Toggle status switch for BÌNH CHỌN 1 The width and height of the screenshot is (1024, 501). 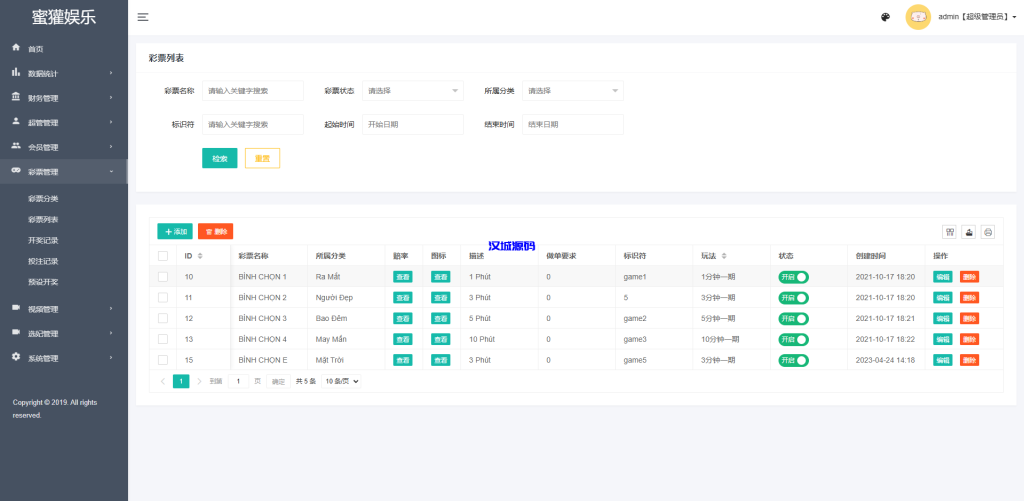(x=793, y=277)
